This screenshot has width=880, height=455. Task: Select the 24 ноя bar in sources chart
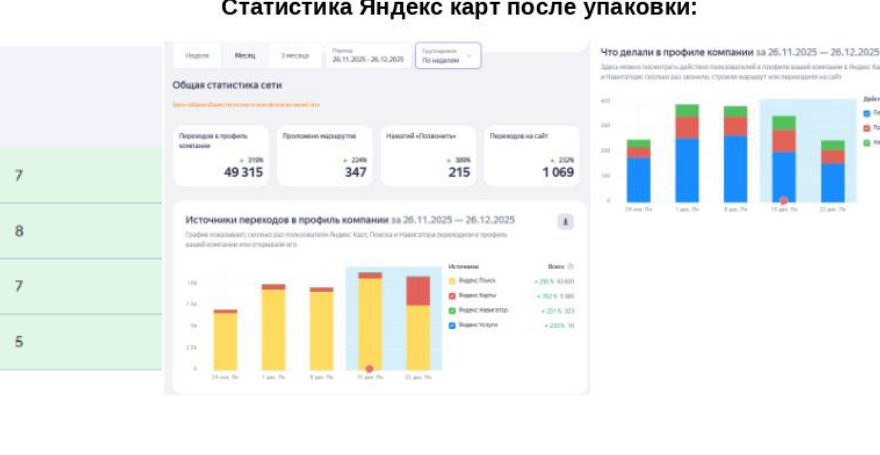point(225,340)
